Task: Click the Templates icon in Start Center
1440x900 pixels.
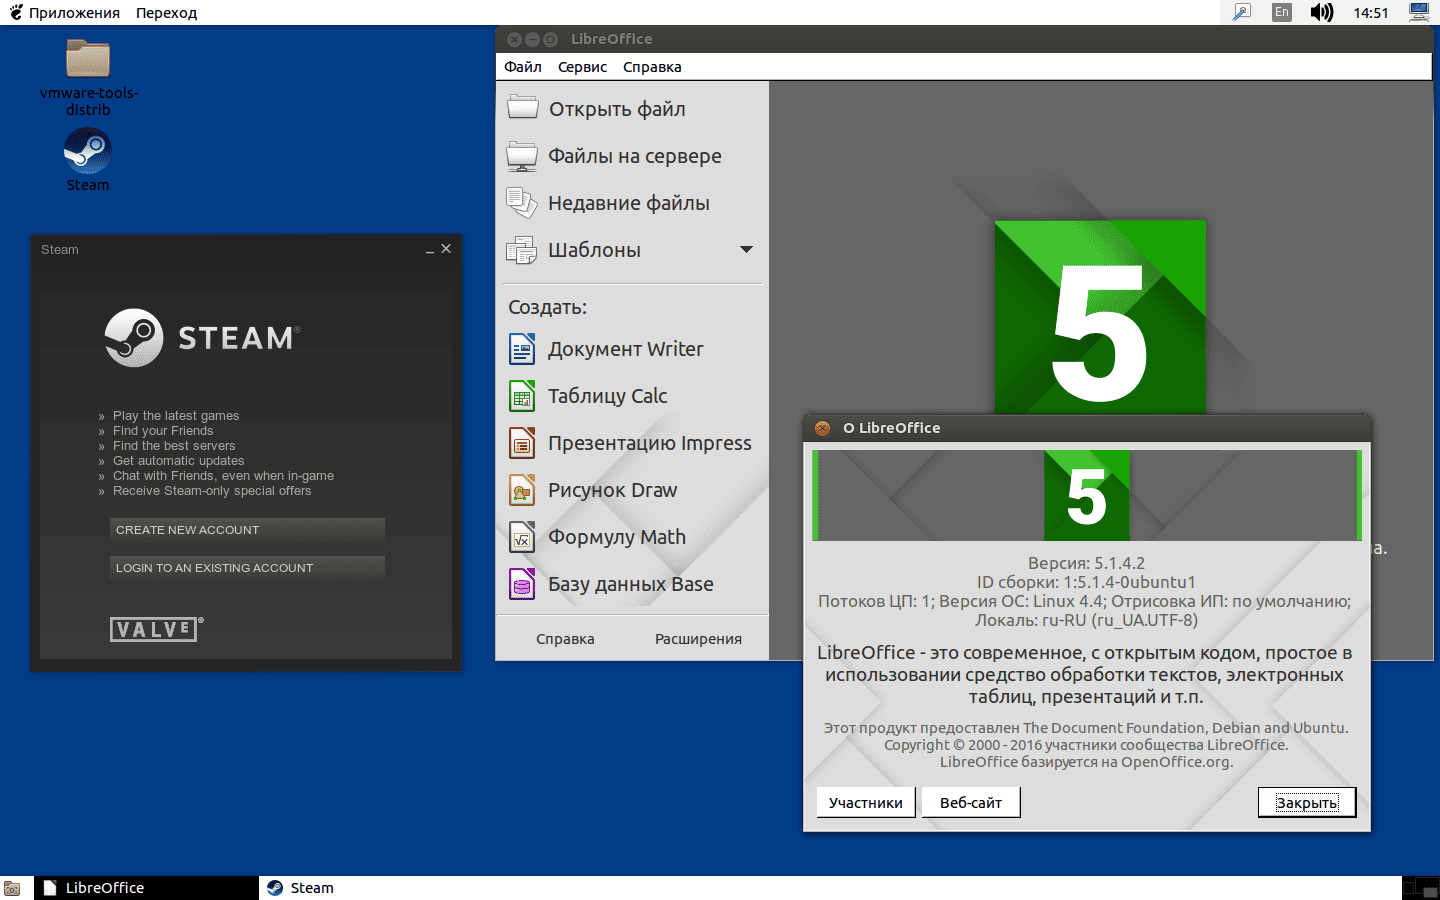Action: (522, 250)
